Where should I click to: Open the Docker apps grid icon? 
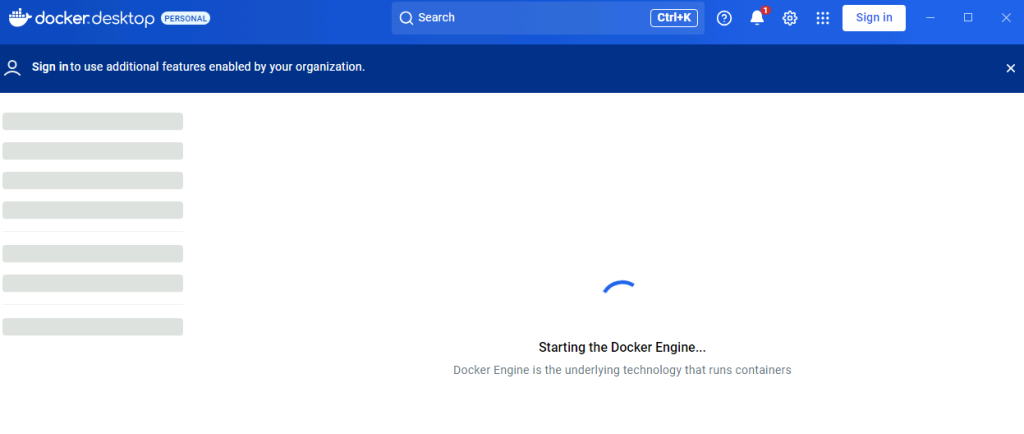[823, 18]
